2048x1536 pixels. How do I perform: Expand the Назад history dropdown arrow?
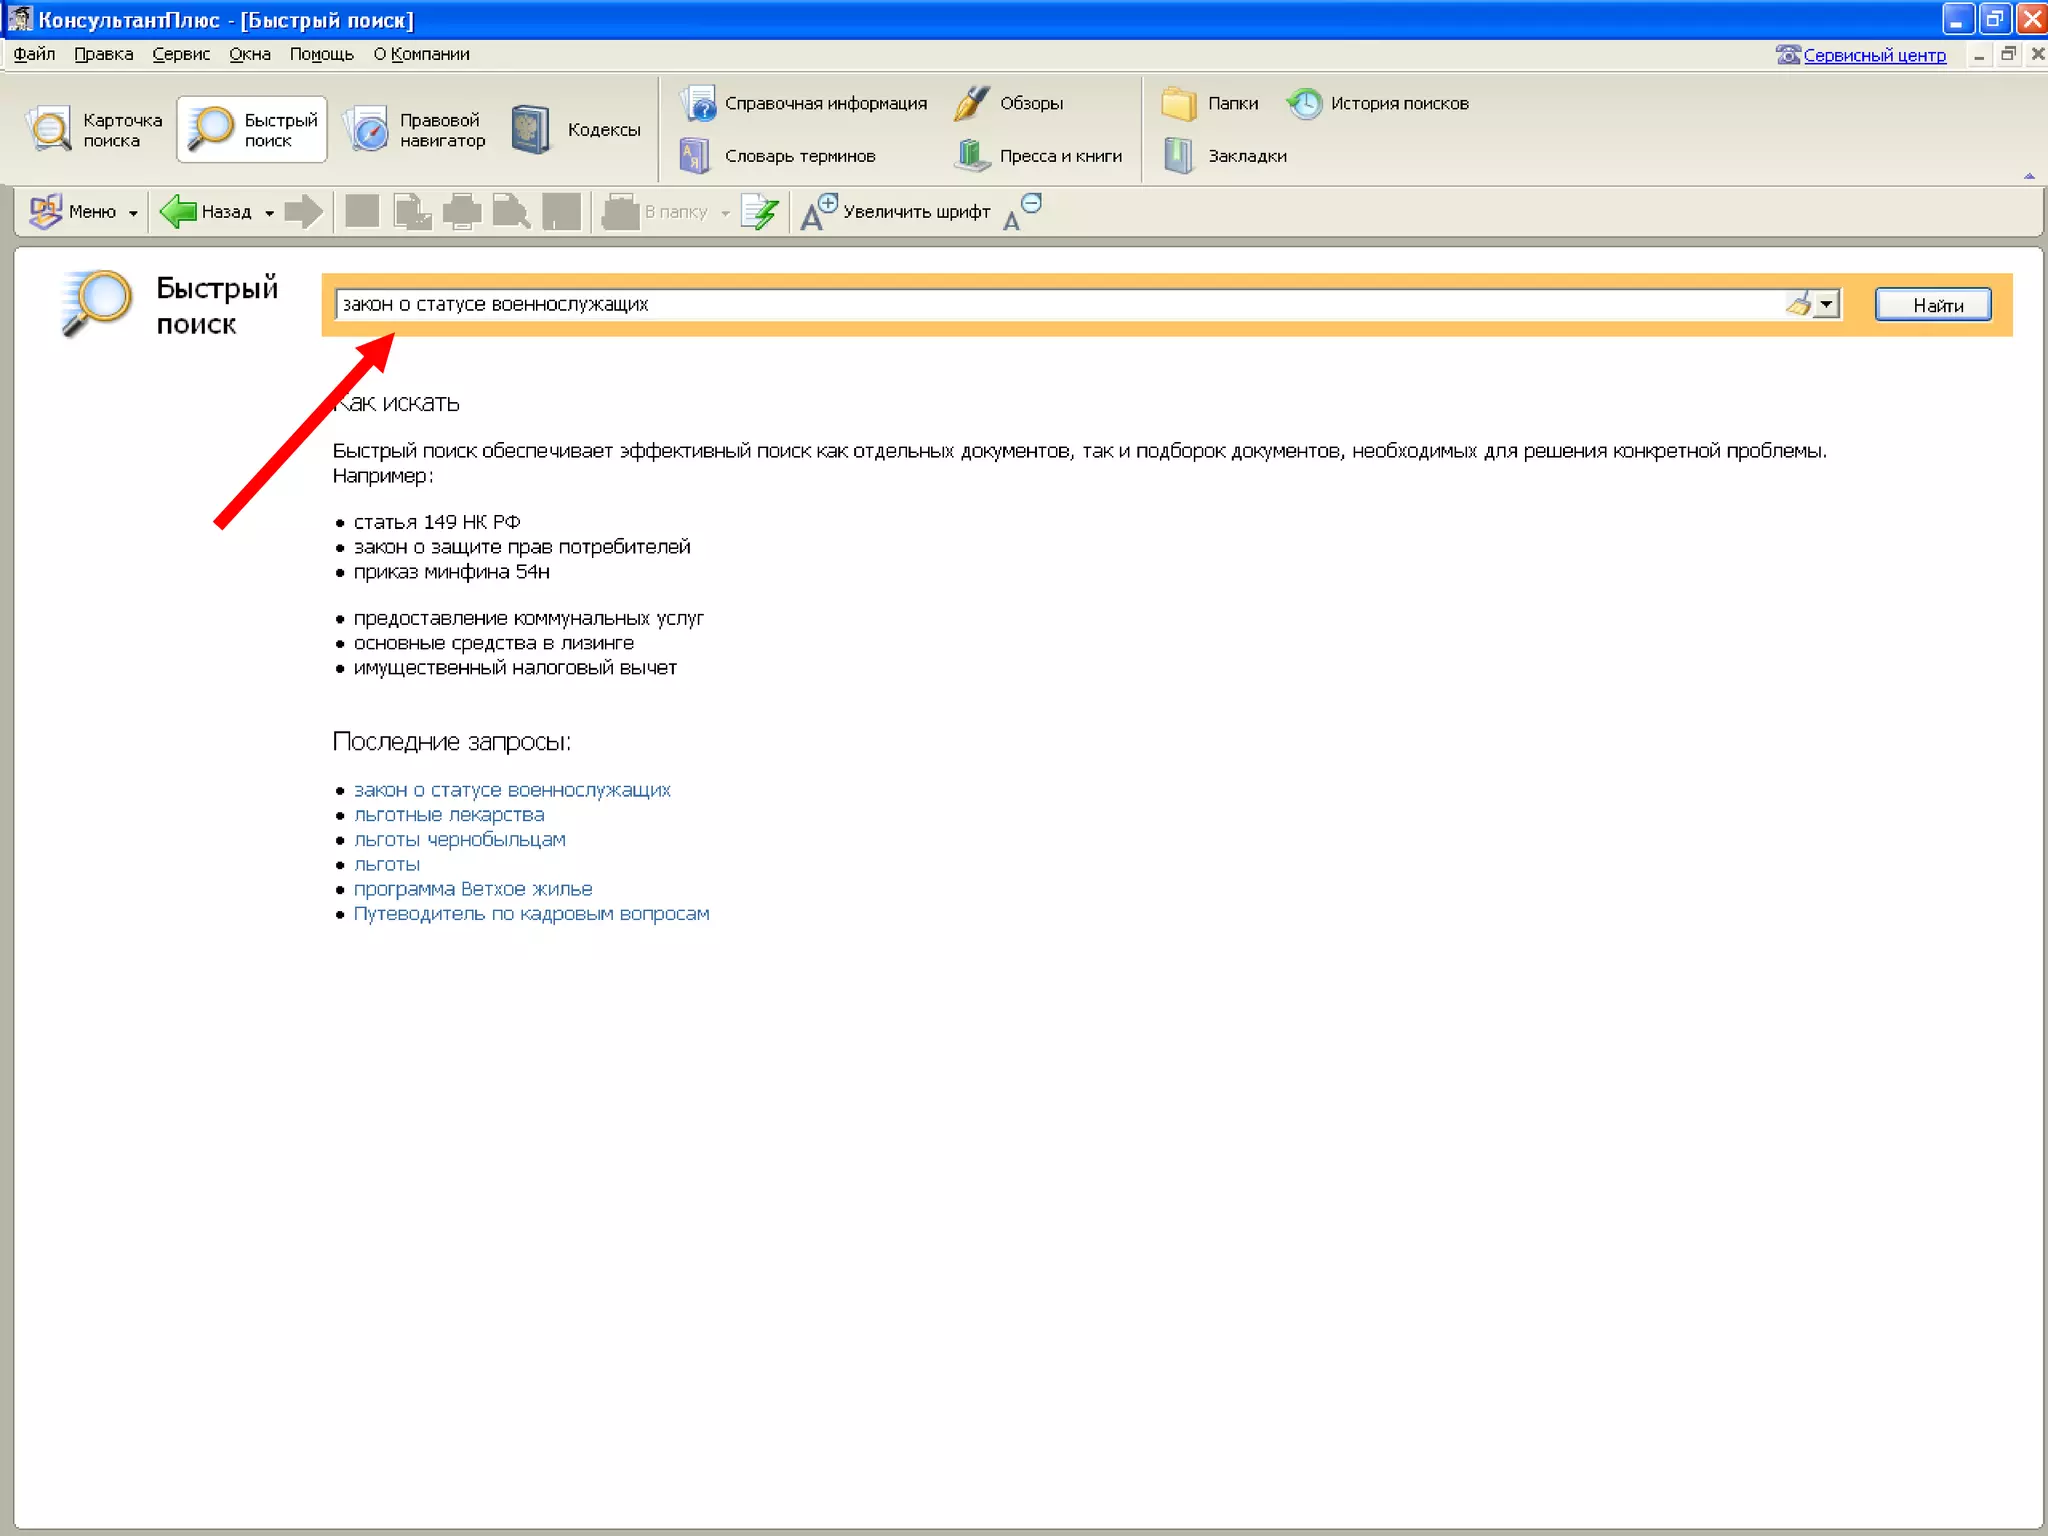pyautogui.click(x=269, y=213)
